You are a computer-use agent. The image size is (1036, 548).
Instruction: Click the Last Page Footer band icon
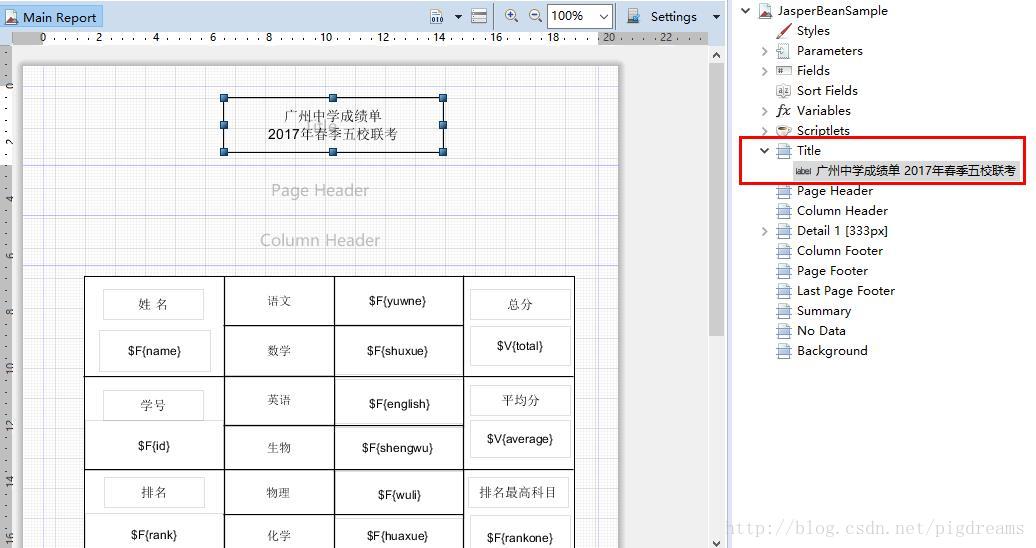click(x=784, y=291)
